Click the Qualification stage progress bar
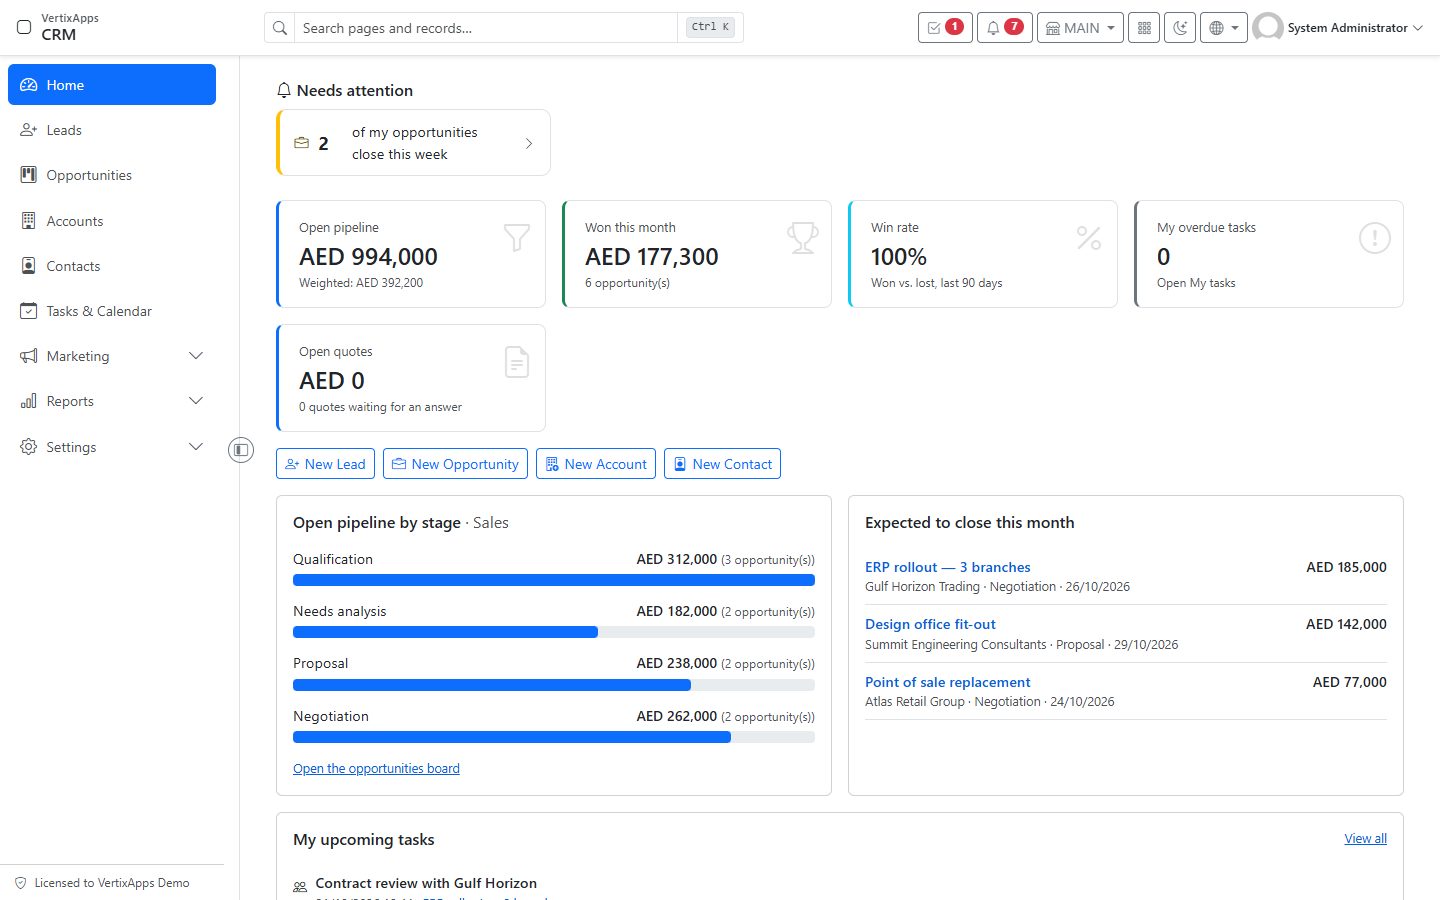 click(x=554, y=580)
